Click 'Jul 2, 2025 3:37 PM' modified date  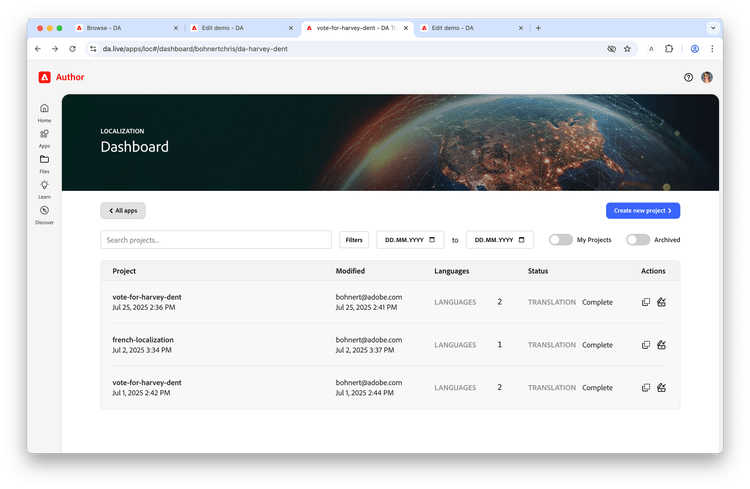(x=364, y=350)
